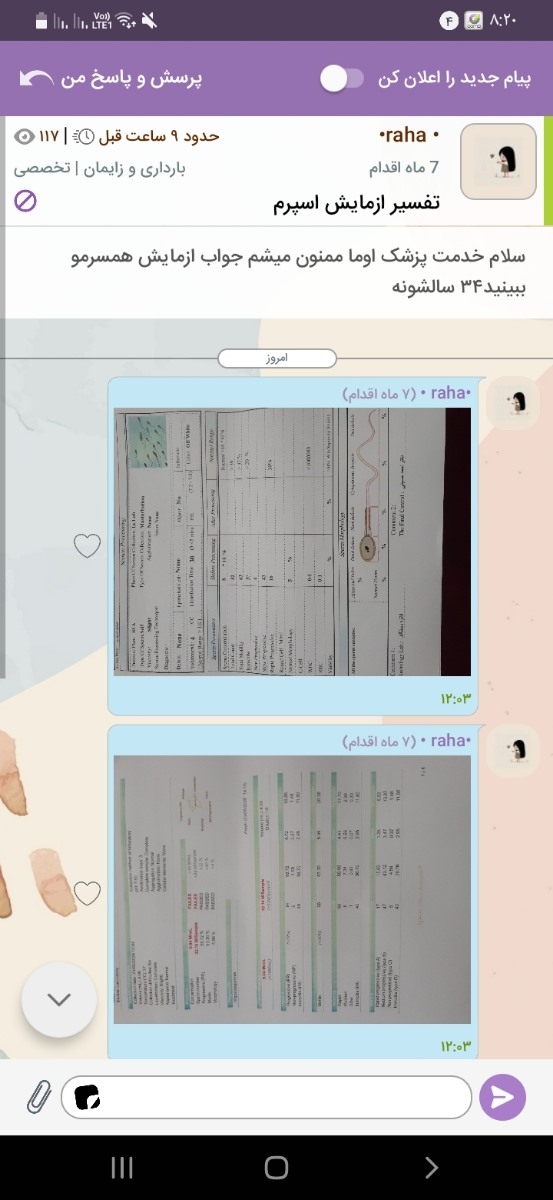The image size is (553, 1200).
Task: Tap the Android home button
Action: tap(276, 1167)
